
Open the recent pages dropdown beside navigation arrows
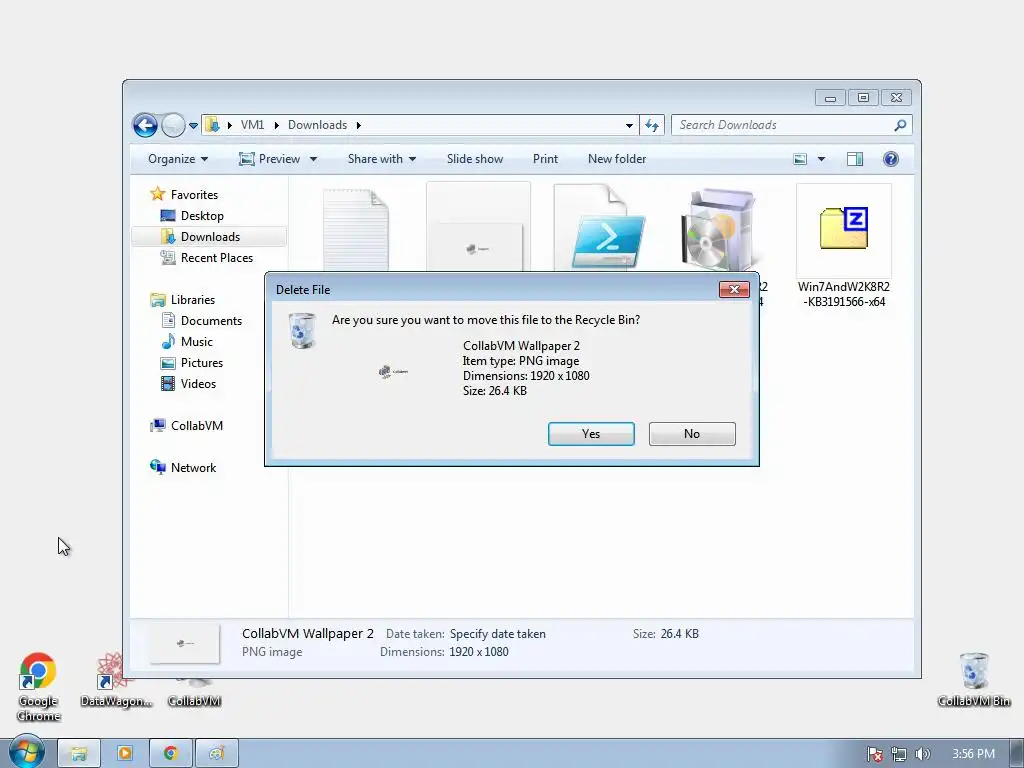193,125
